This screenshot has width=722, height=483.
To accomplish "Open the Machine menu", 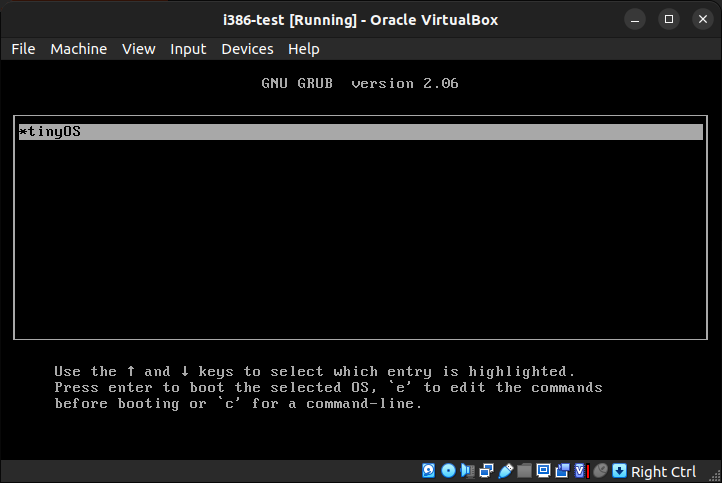I will pyautogui.click(x=79, y=49).
